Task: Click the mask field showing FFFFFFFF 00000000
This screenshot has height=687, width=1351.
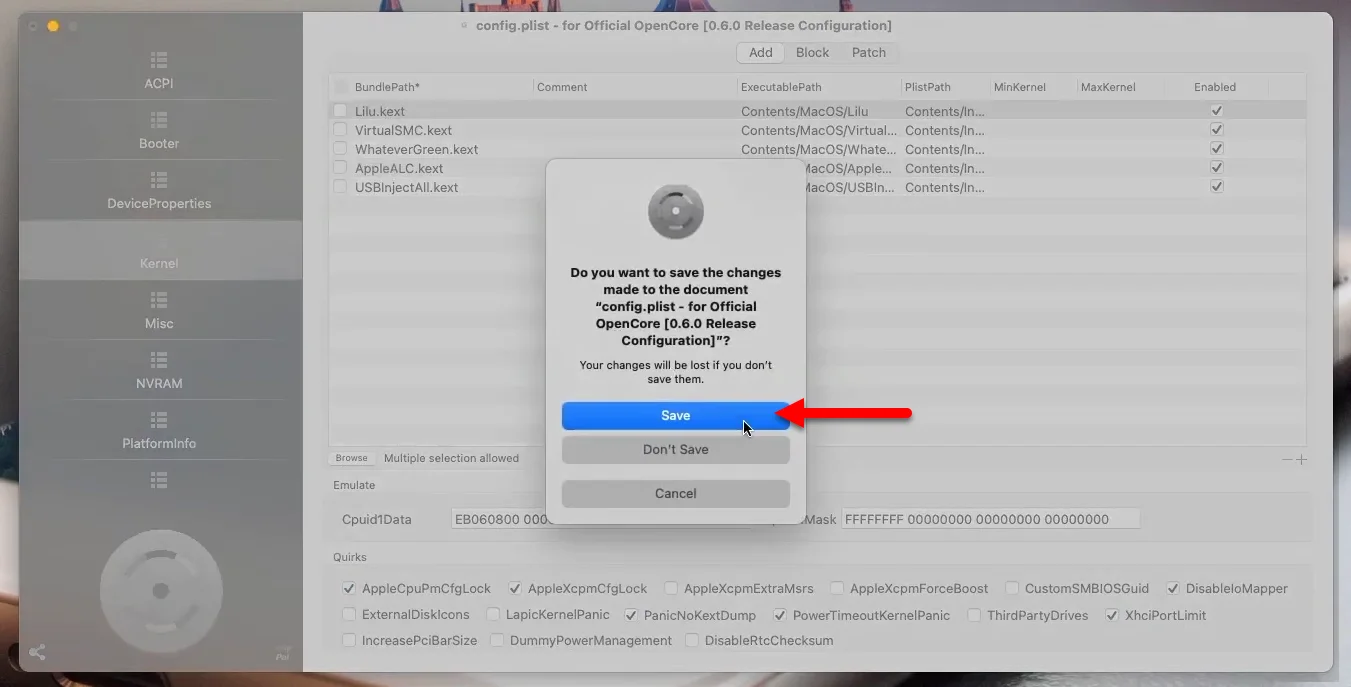Action: [990, 519]
